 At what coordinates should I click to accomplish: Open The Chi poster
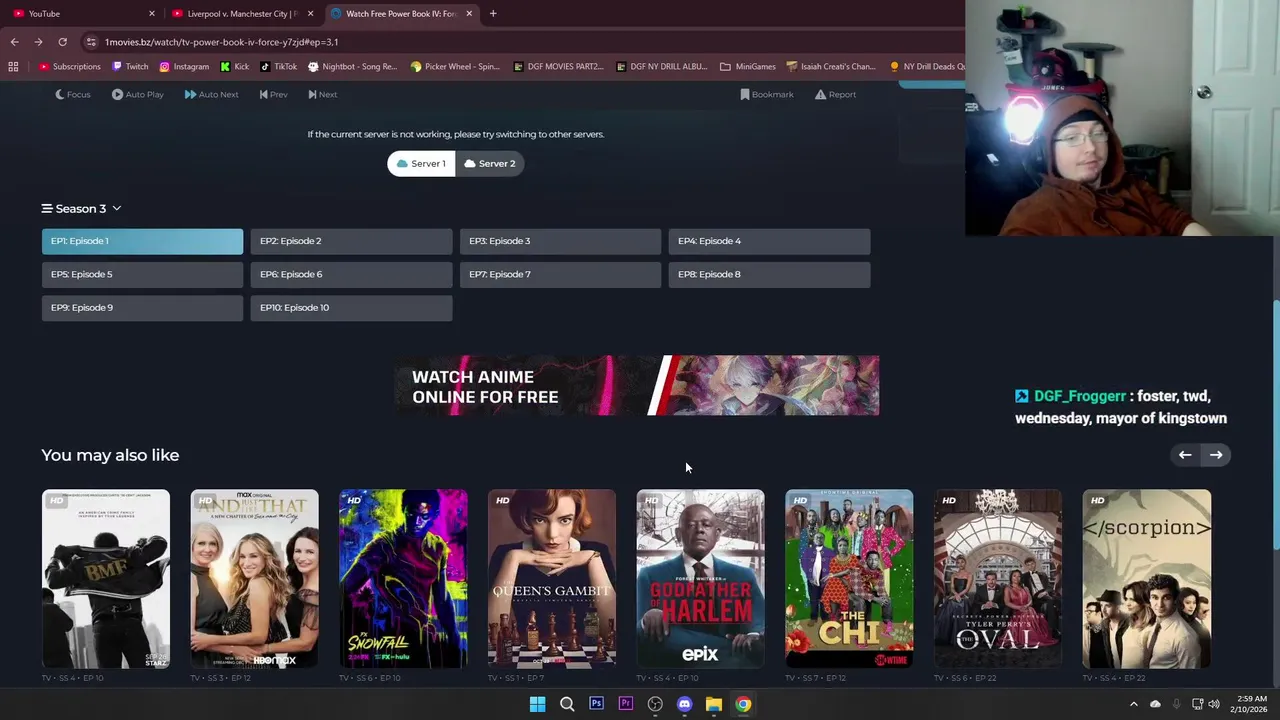[x=849, y=578]
